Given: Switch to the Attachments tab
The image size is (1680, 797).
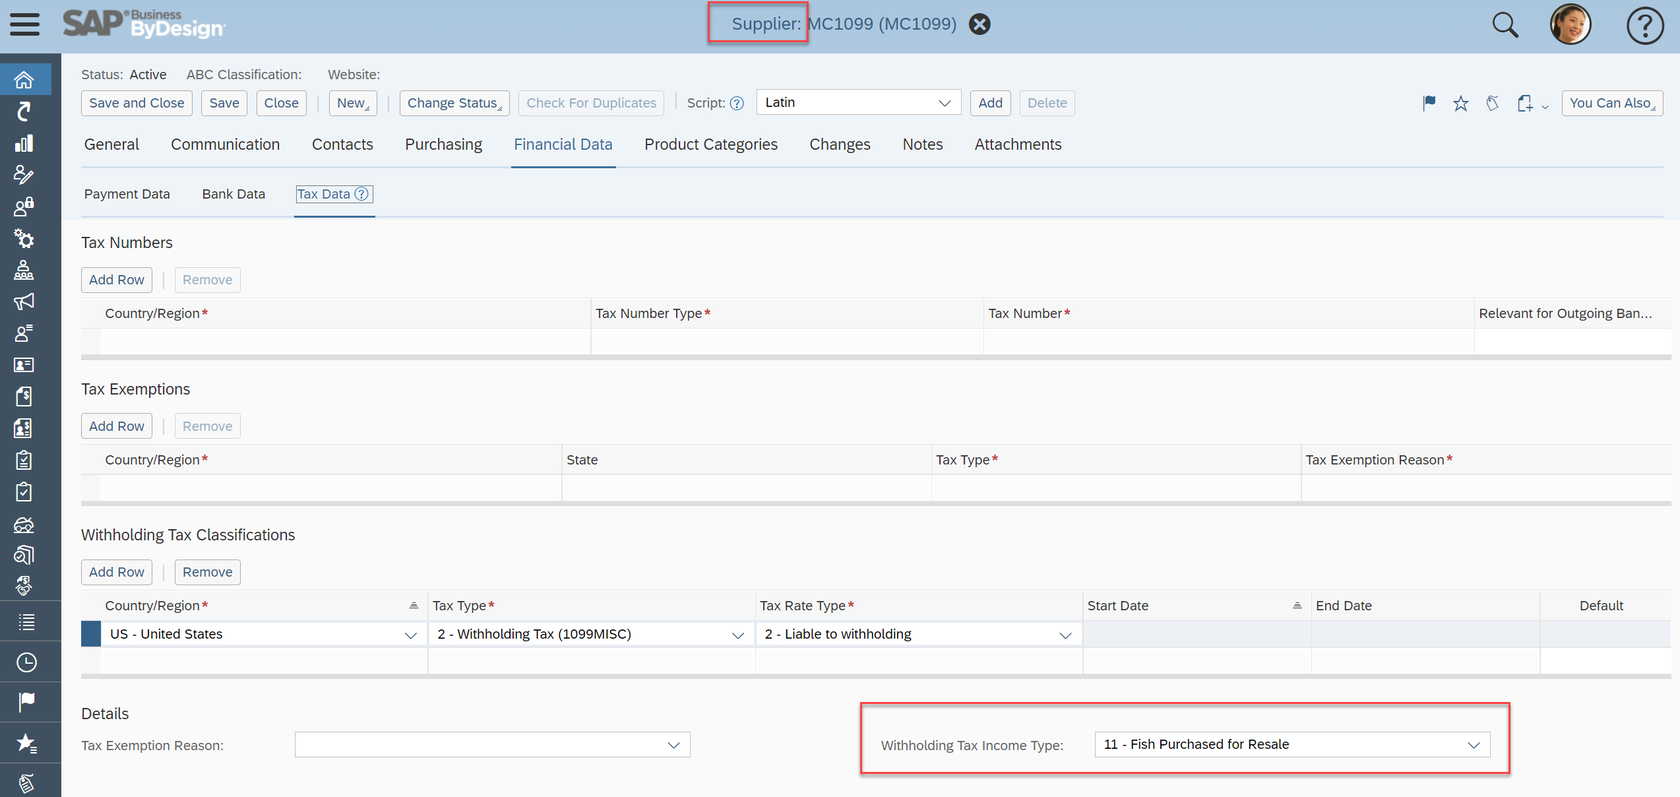Looking at the screenshot, I should 1018,144.
